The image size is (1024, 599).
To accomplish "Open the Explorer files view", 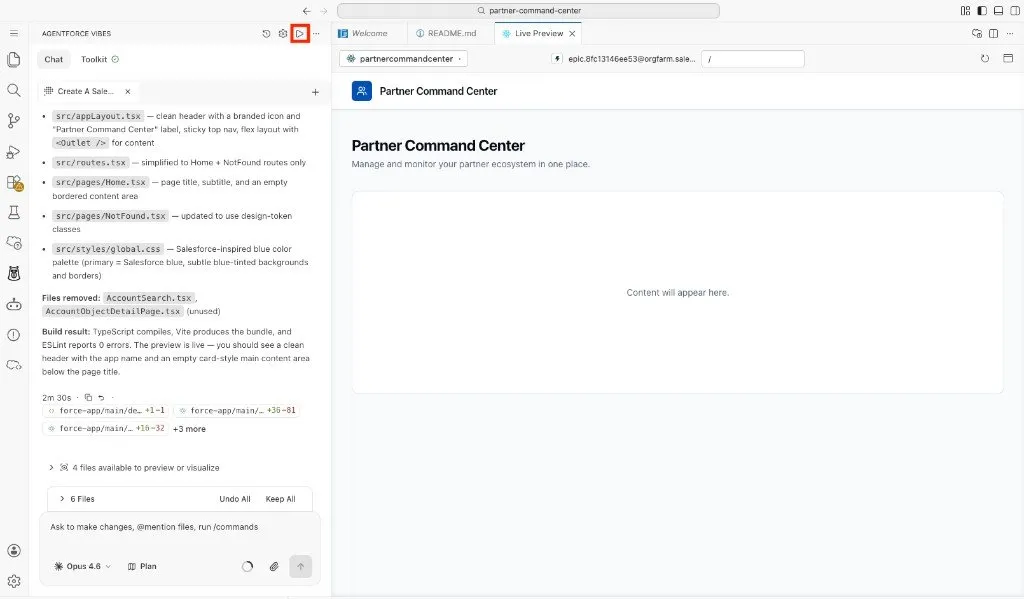I will click(14, 59).
